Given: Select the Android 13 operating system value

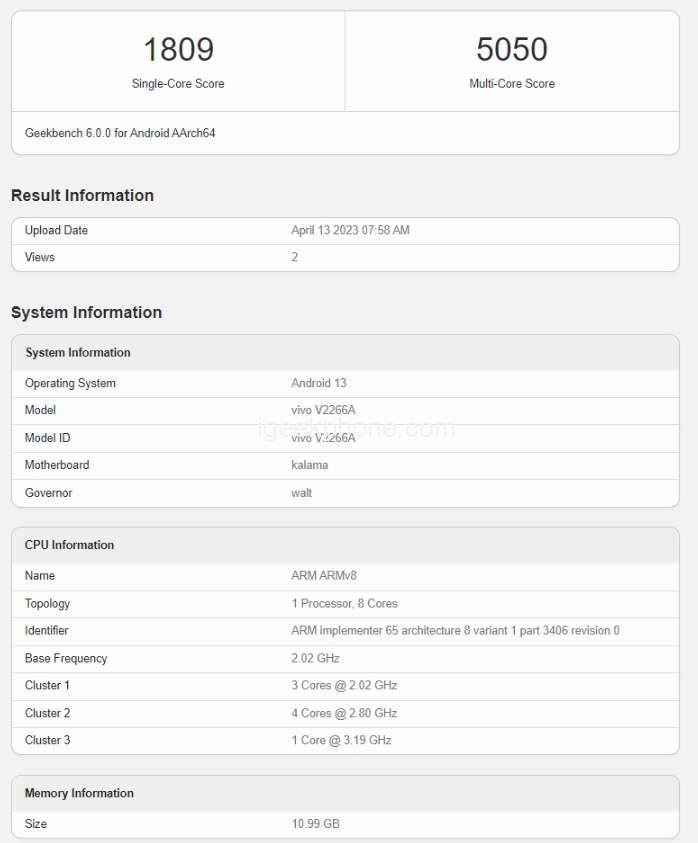Looking at the screenshot, I should tap(318, 383).
